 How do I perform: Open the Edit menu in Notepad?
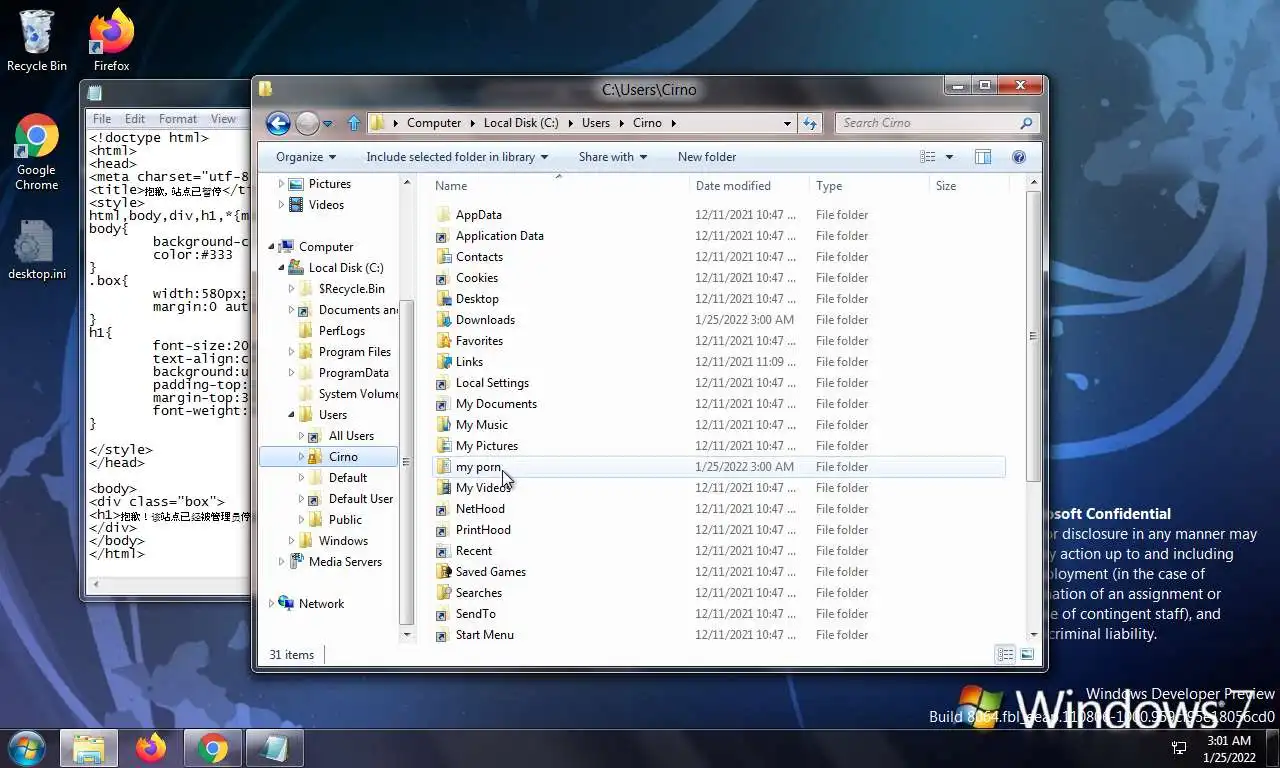point(135,119)
